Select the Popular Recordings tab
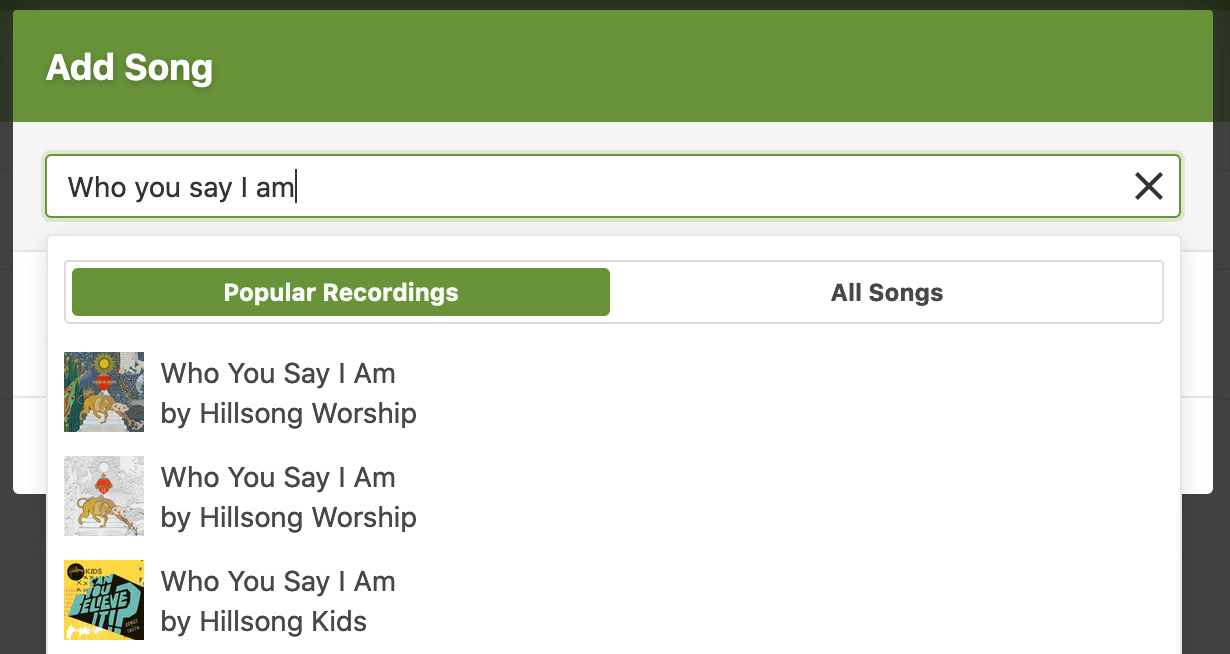The height and width of the screenshot is (654, 1230). pyautogui.click(x=341, y=292)
